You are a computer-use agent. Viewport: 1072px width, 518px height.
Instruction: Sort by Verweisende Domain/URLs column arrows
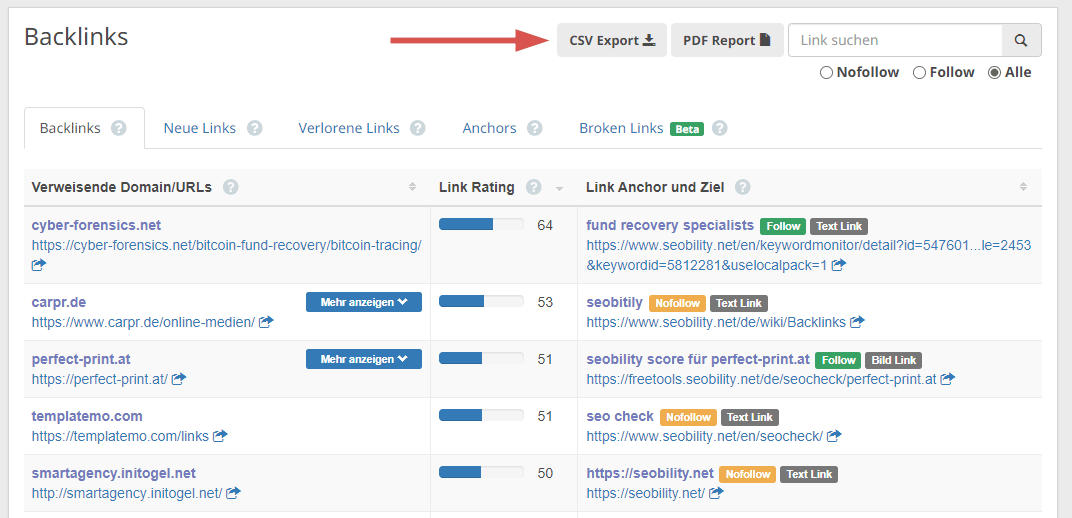[412, 187]
